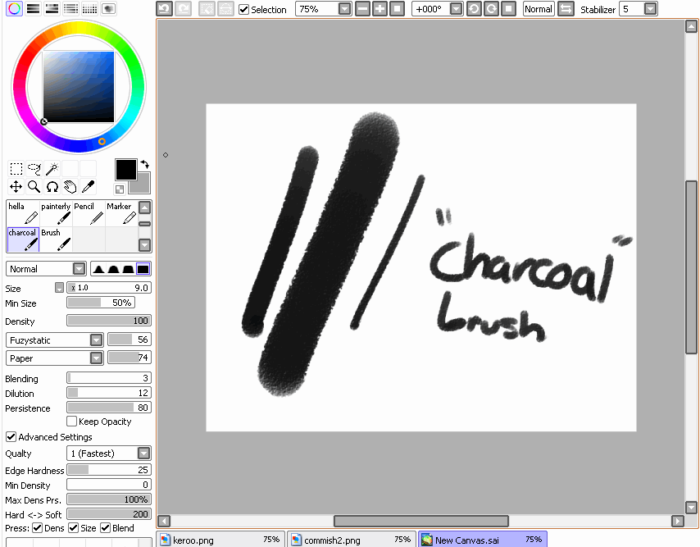Select the rectangular selection tool
Viewport: 700px width, 547px height.
click(16, 169)
